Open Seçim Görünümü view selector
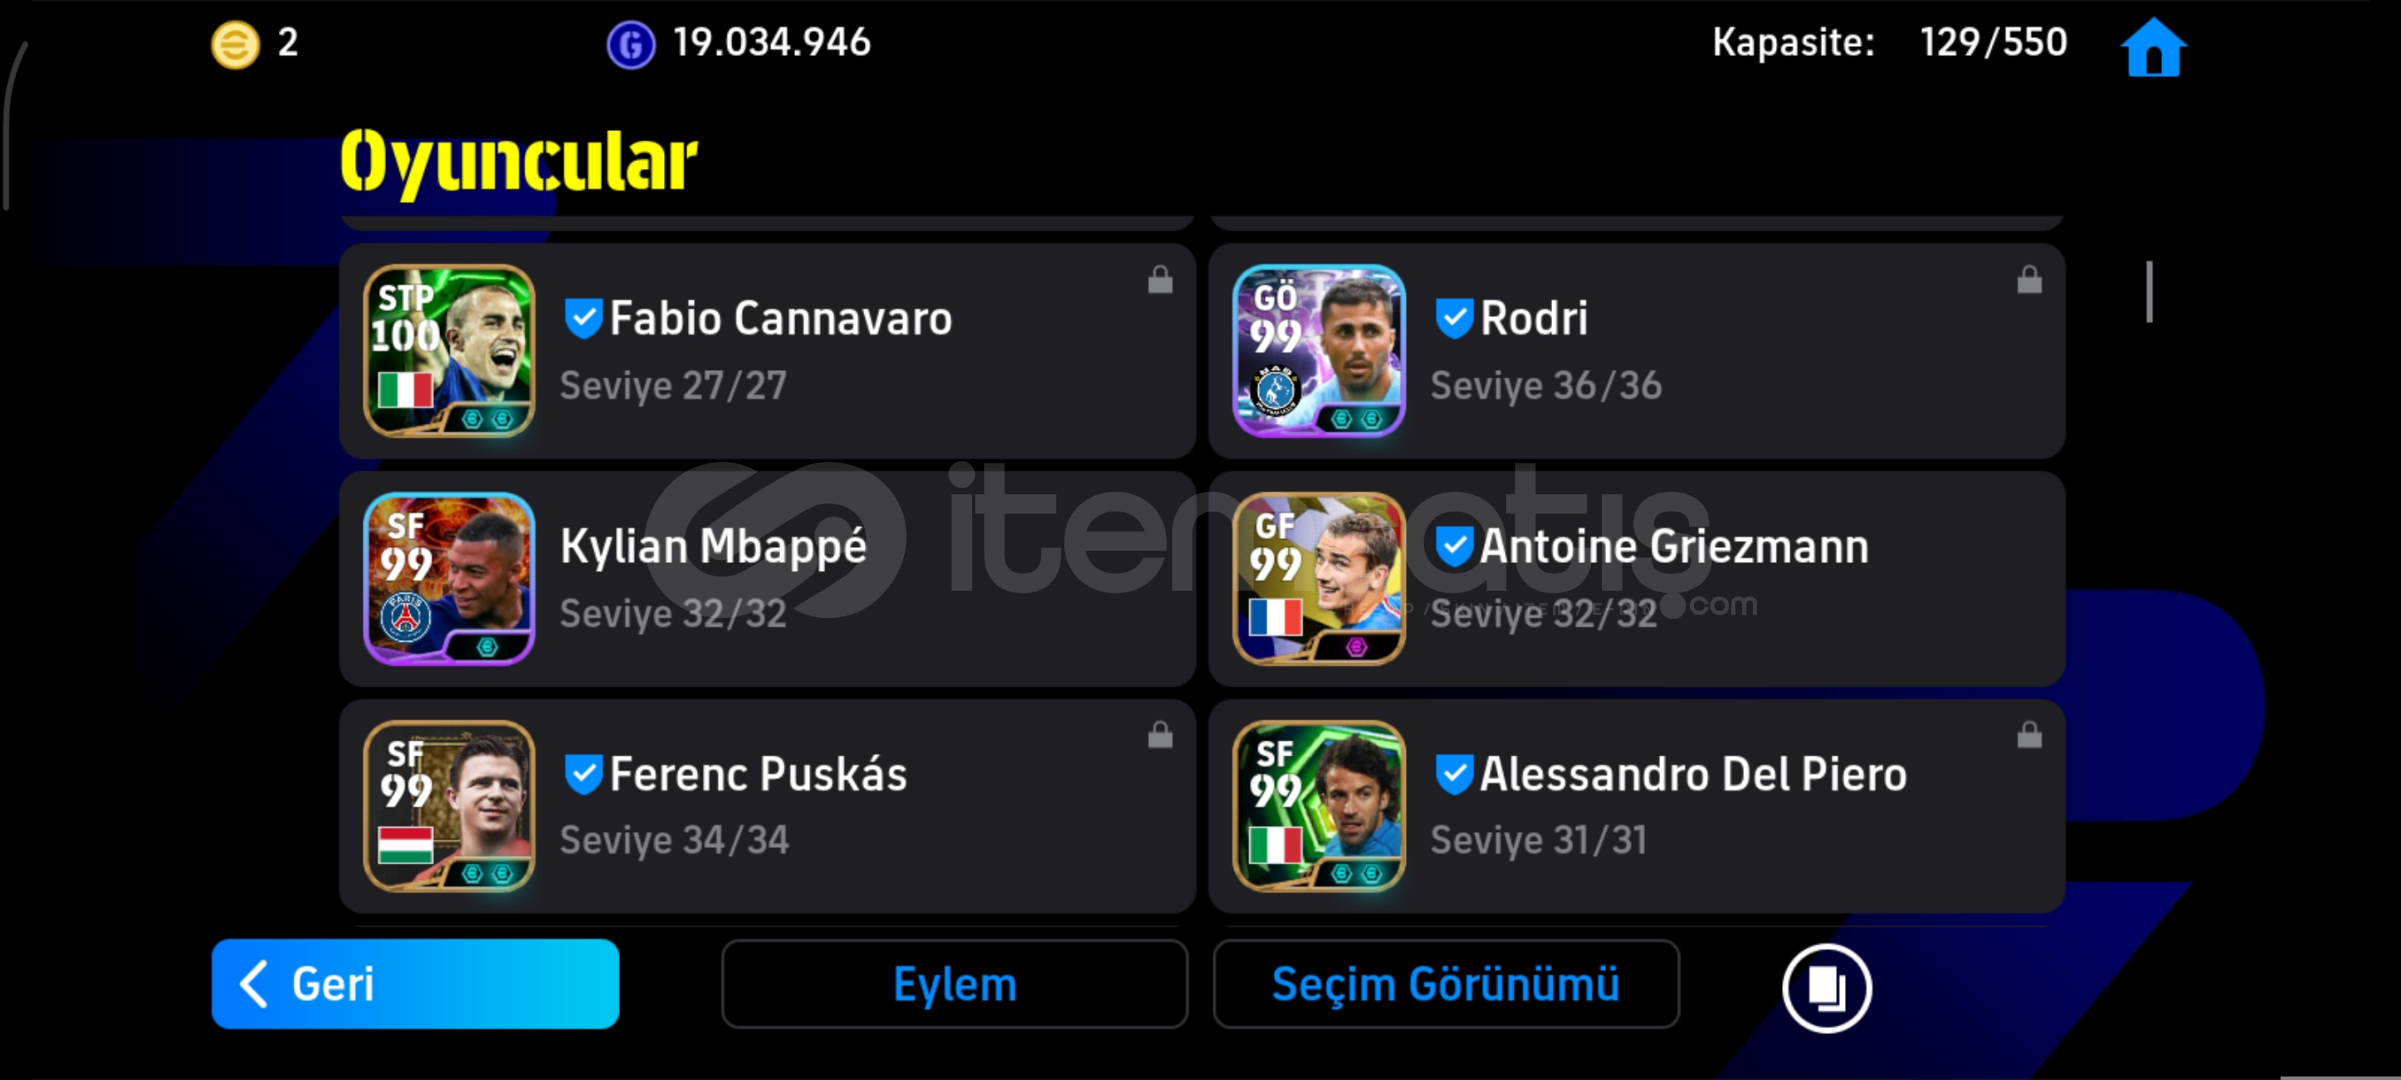The width and height of the screenshot is (2401, 1080). click(x=1446, y=984)
